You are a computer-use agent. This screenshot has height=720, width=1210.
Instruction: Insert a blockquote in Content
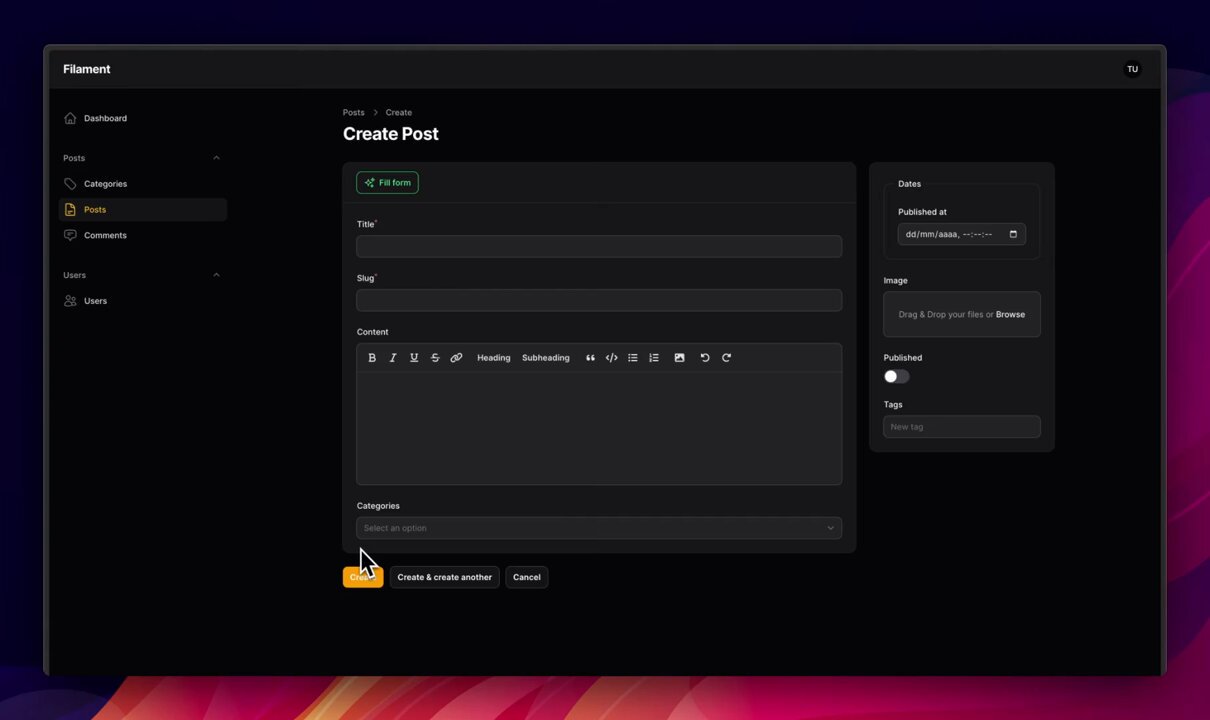point(590,358)
